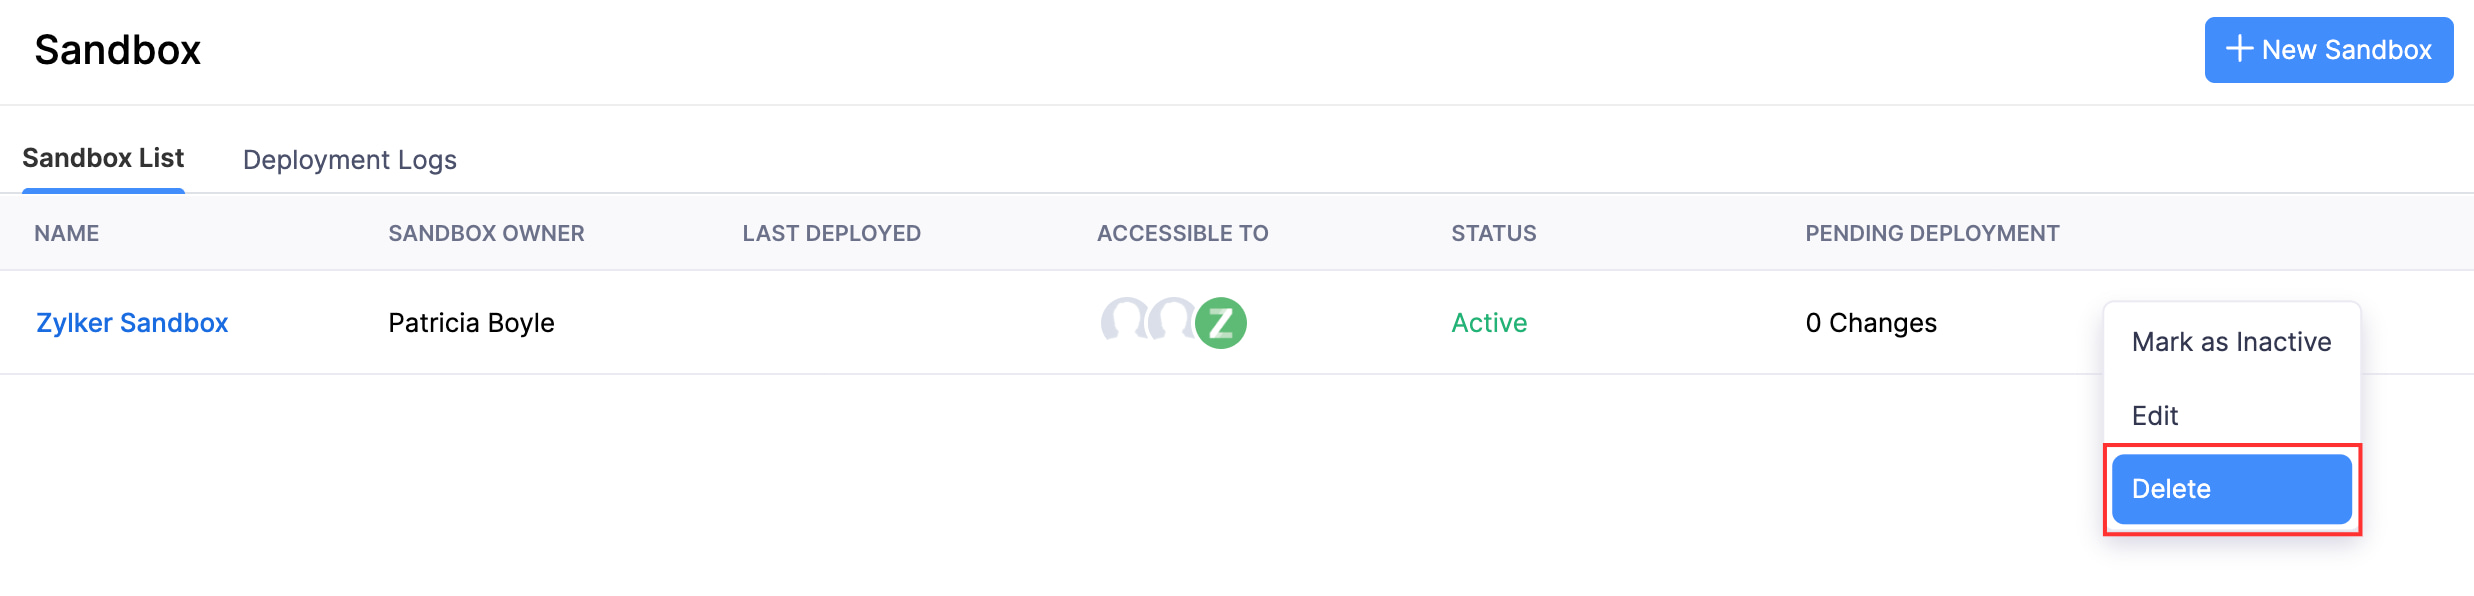
Task: Click the New Sandbox button
Action: coord(2328,50)
